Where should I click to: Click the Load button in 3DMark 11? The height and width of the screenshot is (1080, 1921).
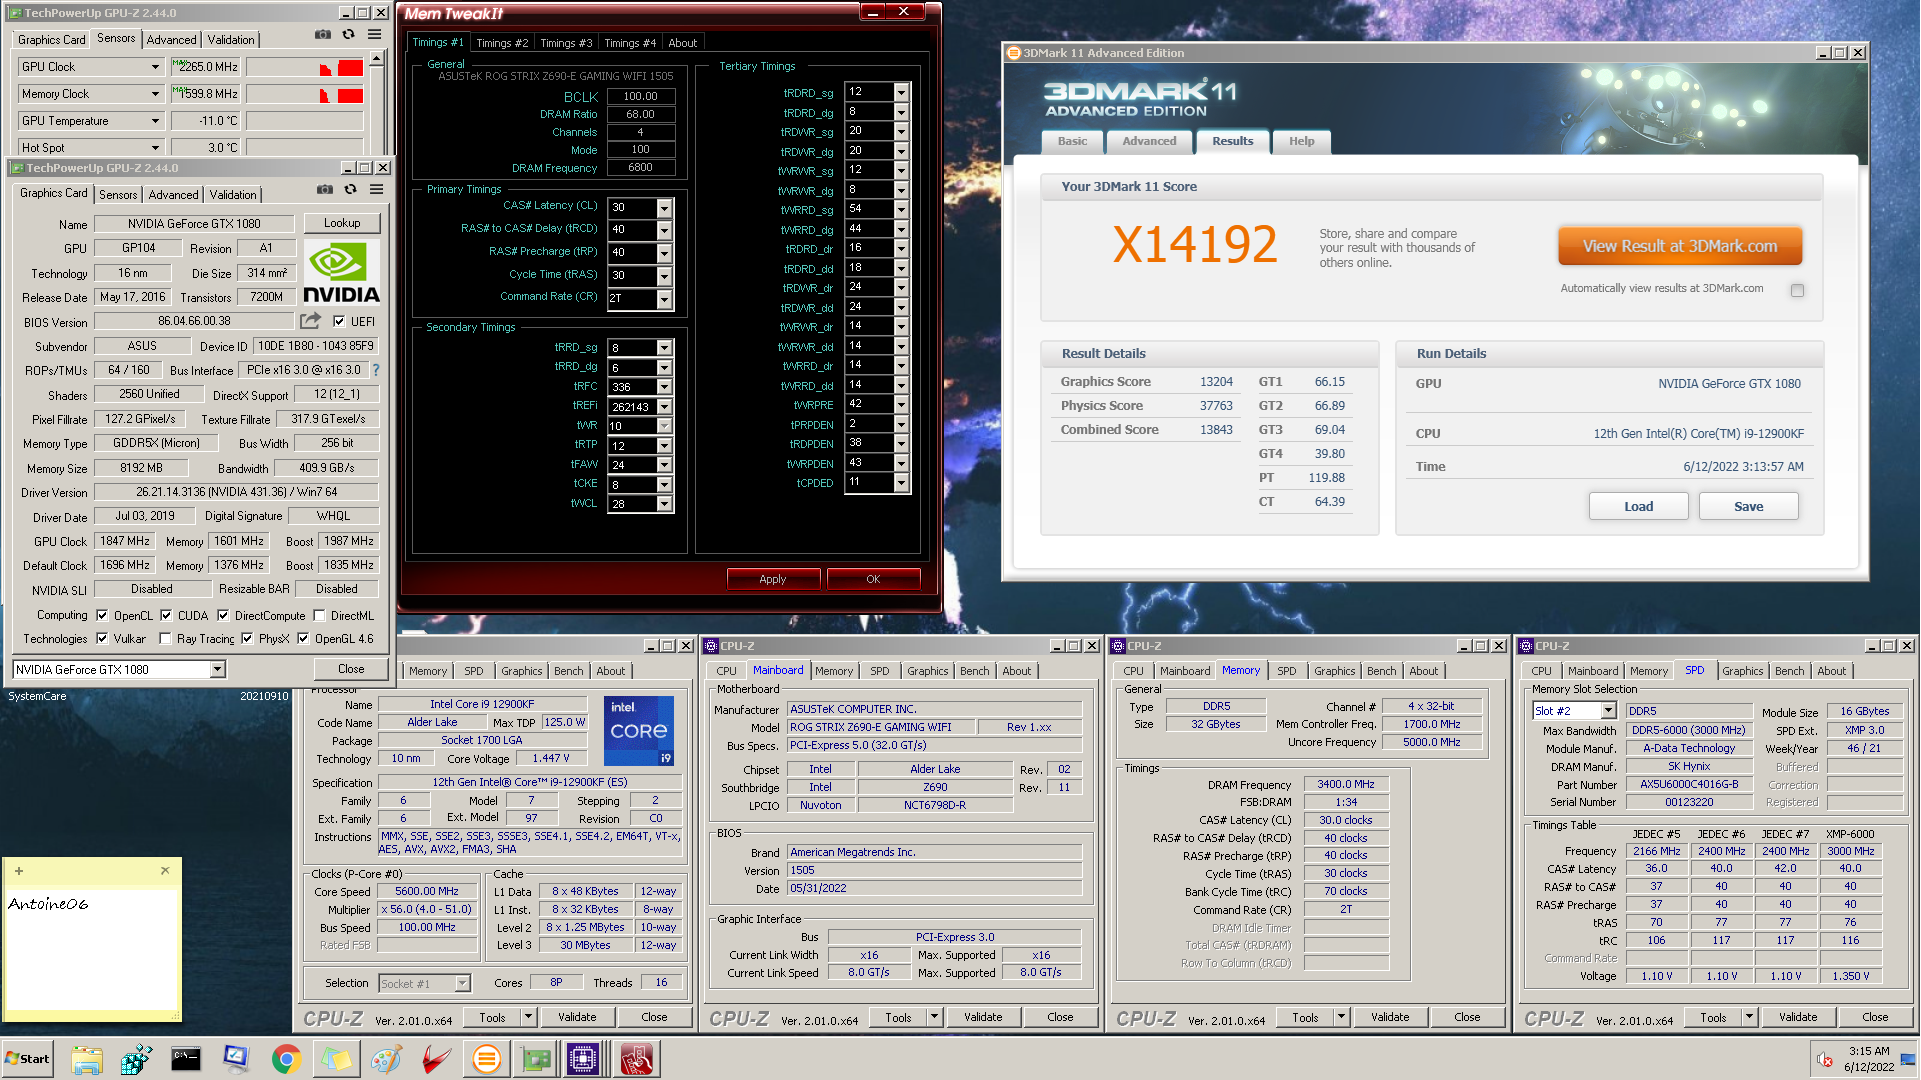(x=1638, y=506)
